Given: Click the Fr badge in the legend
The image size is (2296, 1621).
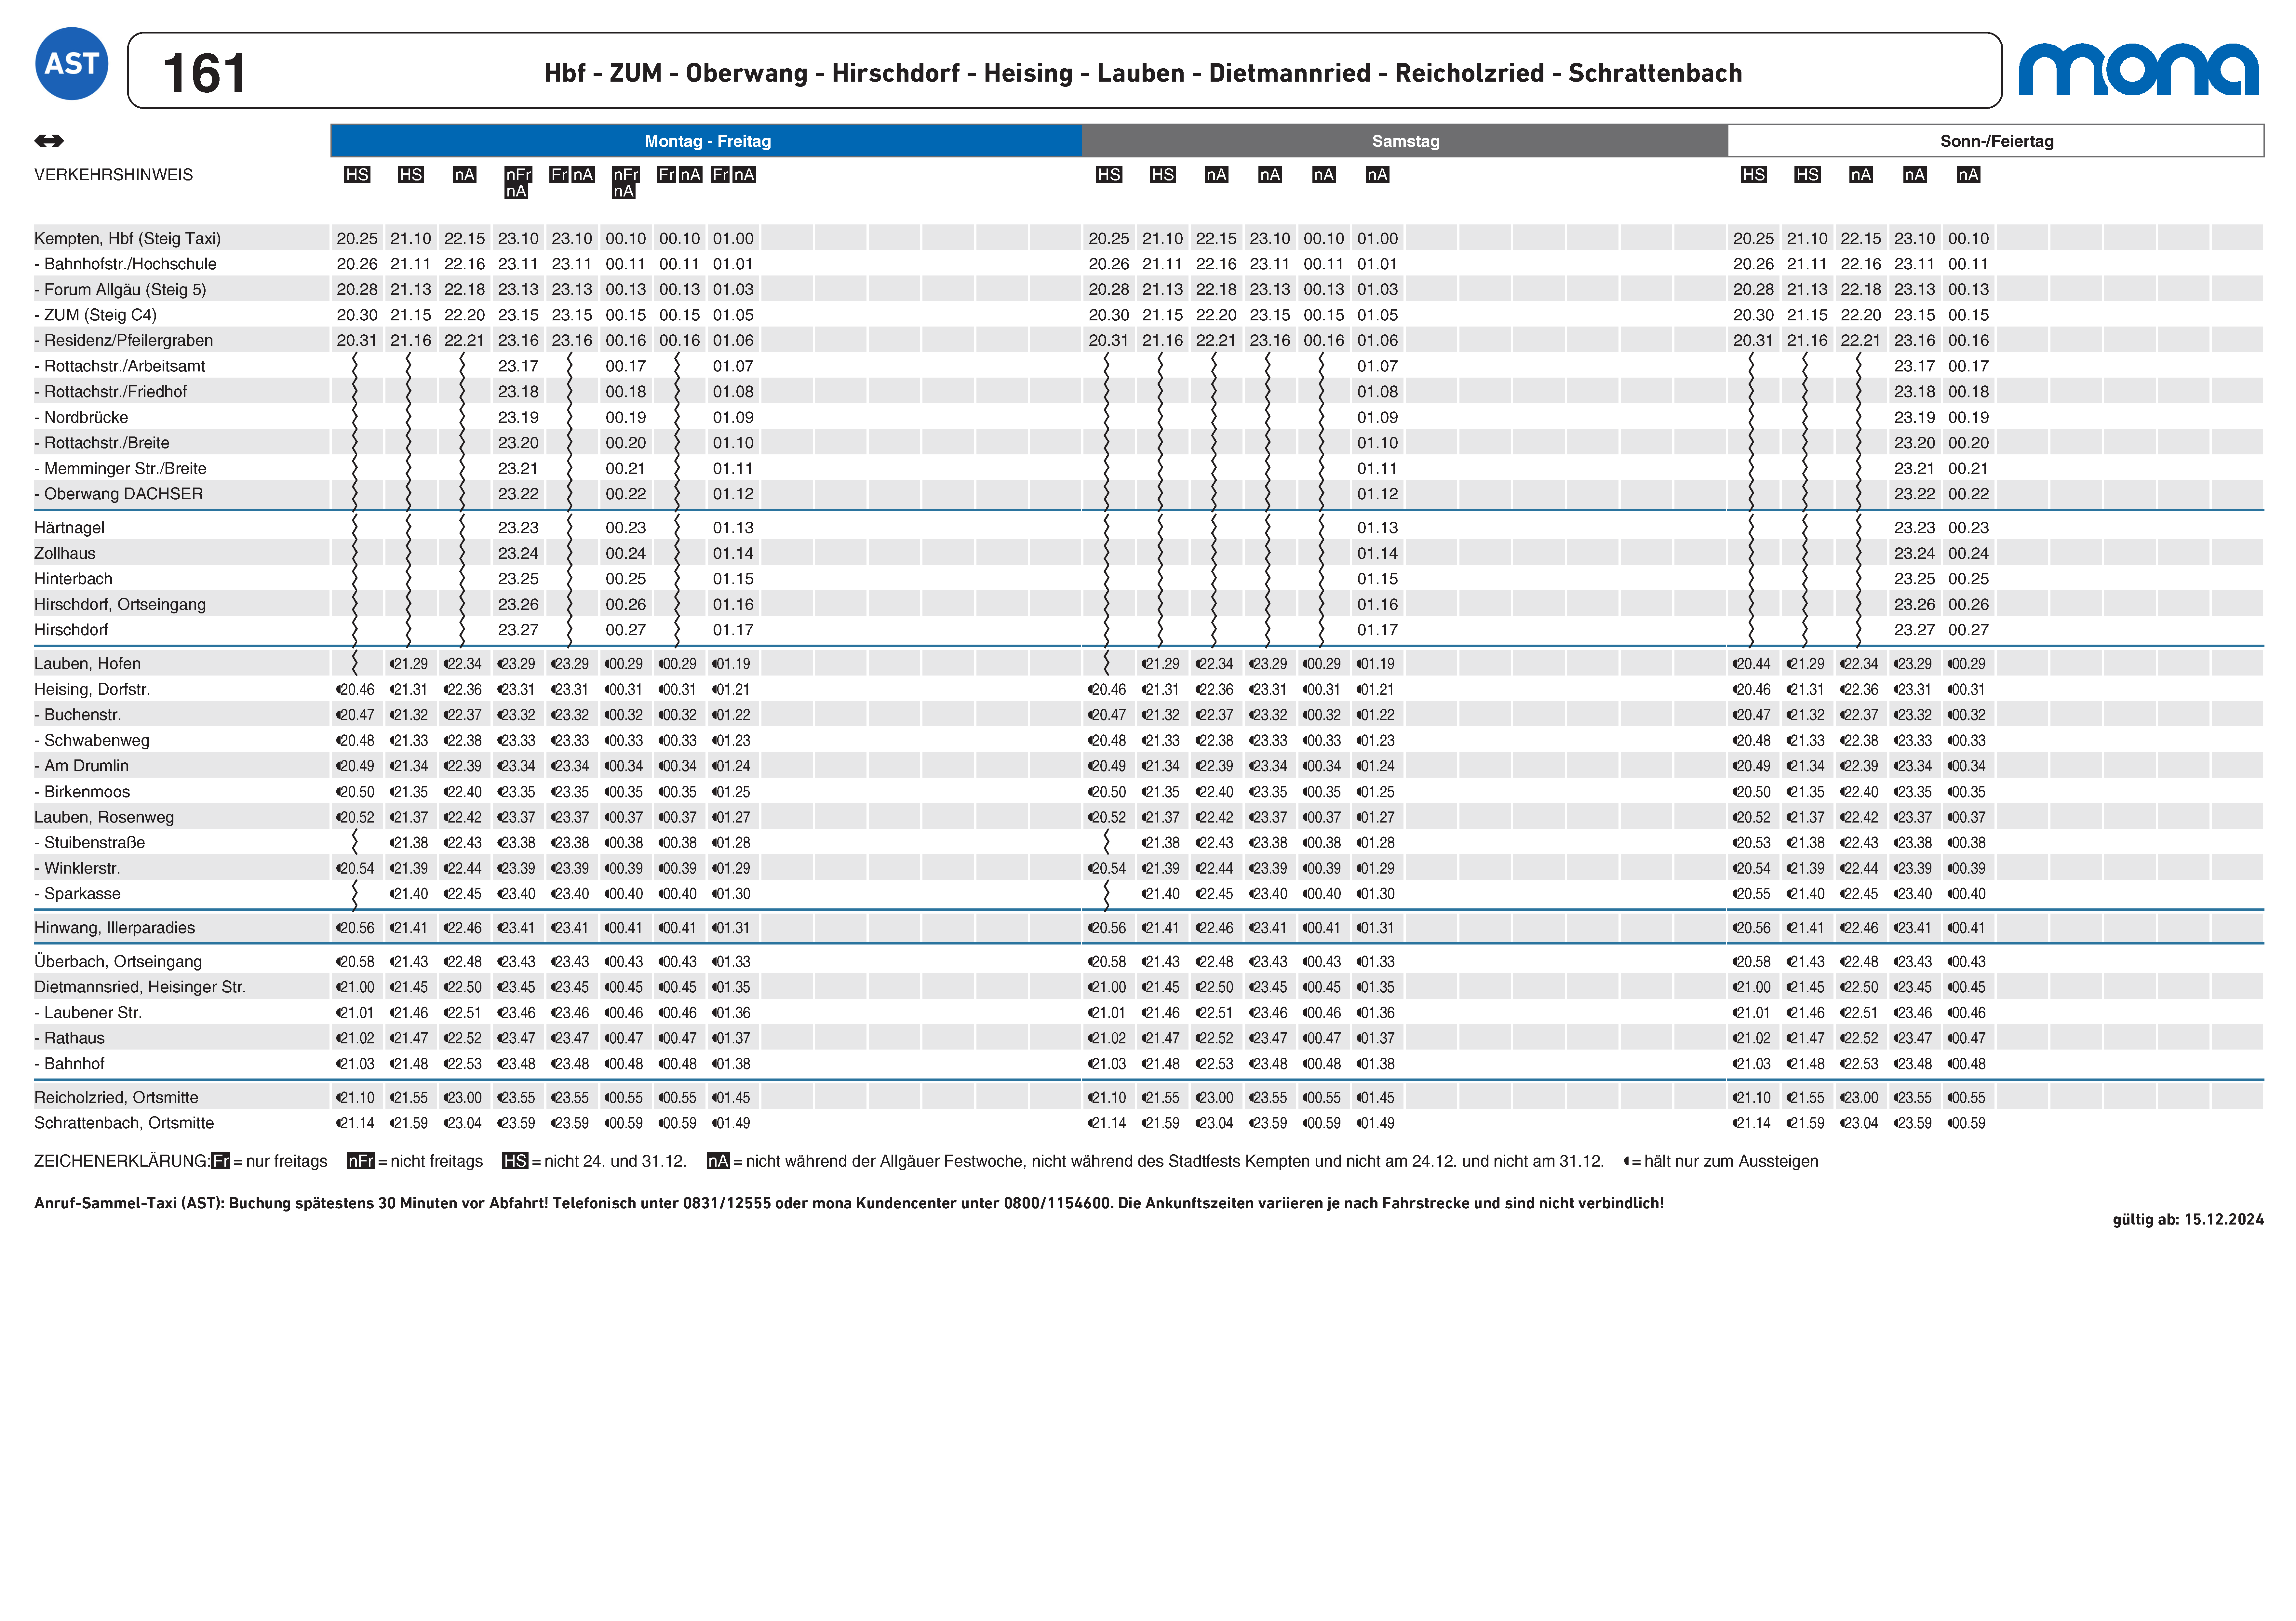Looking at the screenshot, I should point(221,1161).
